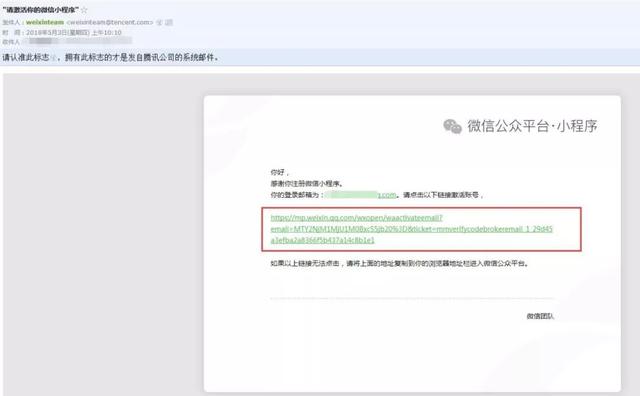Click the '你好,' greeting line

[x=280, y=172]
